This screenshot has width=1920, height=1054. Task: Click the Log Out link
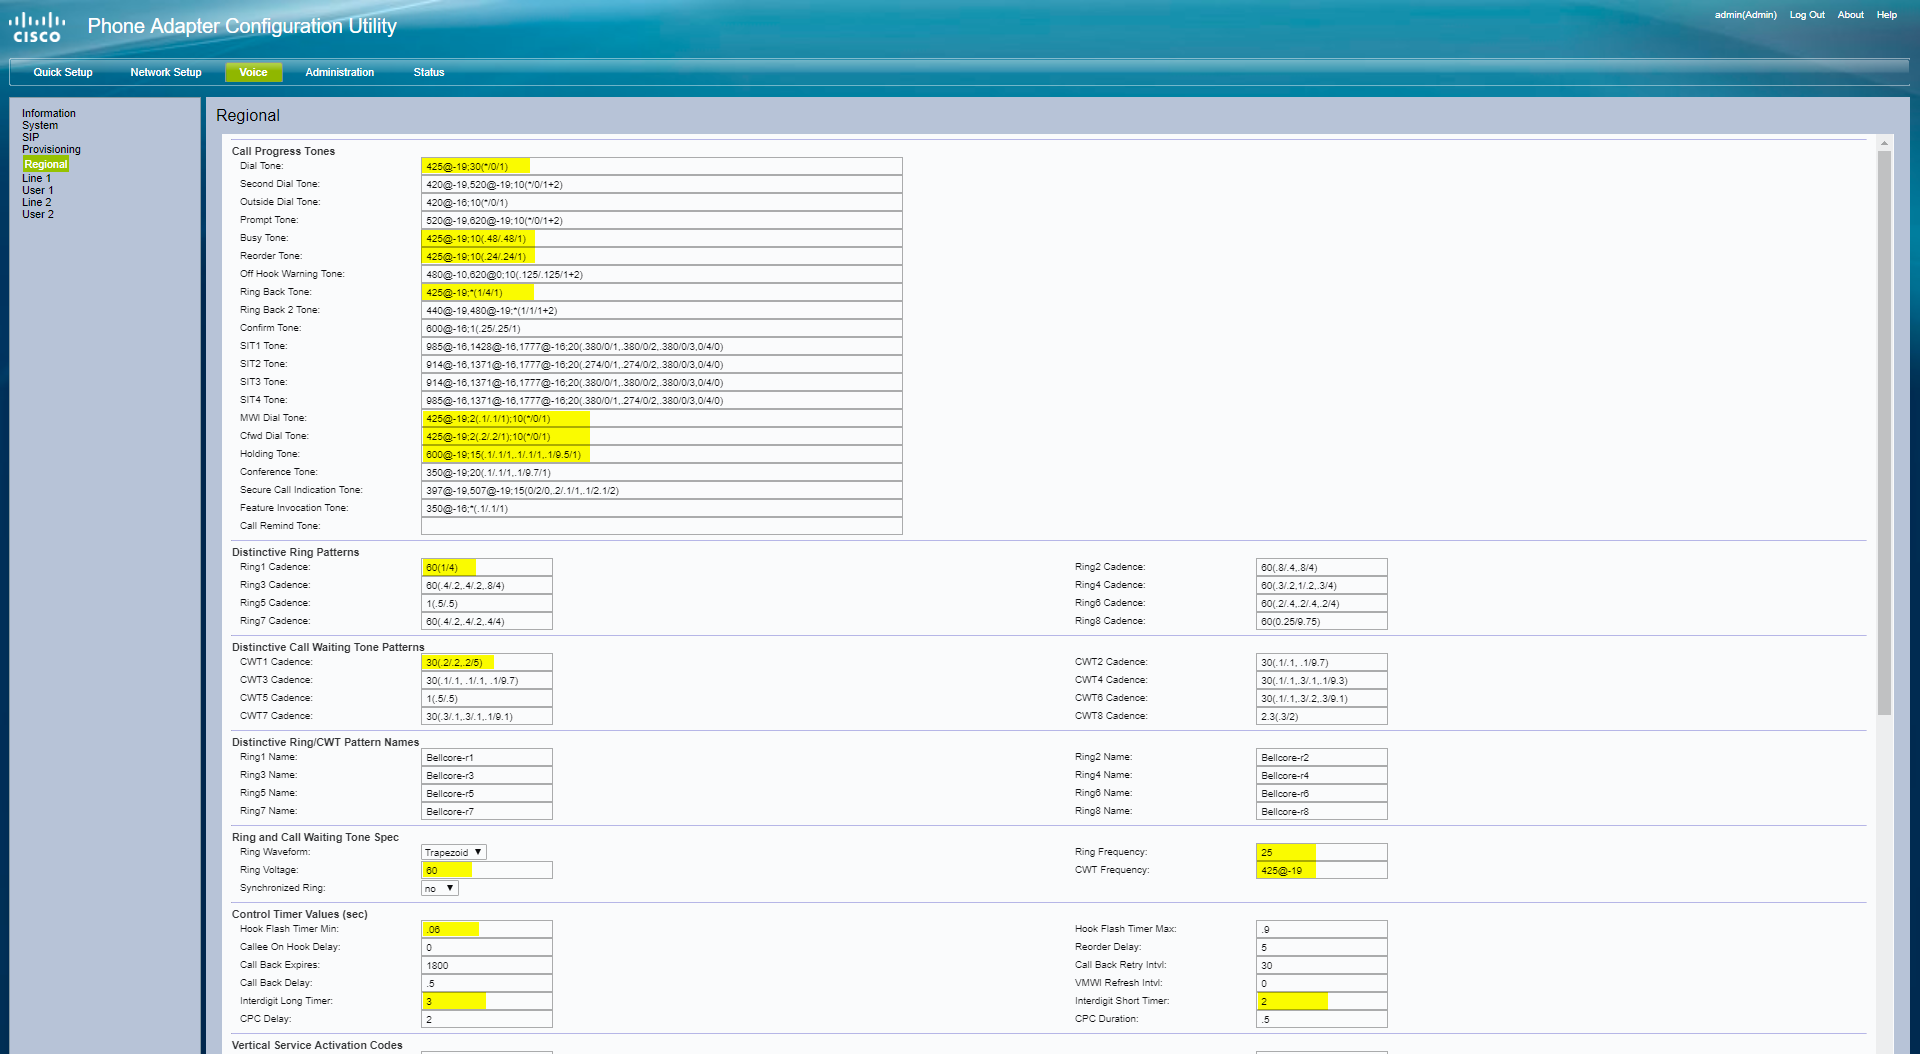(x=1806, y=15)
